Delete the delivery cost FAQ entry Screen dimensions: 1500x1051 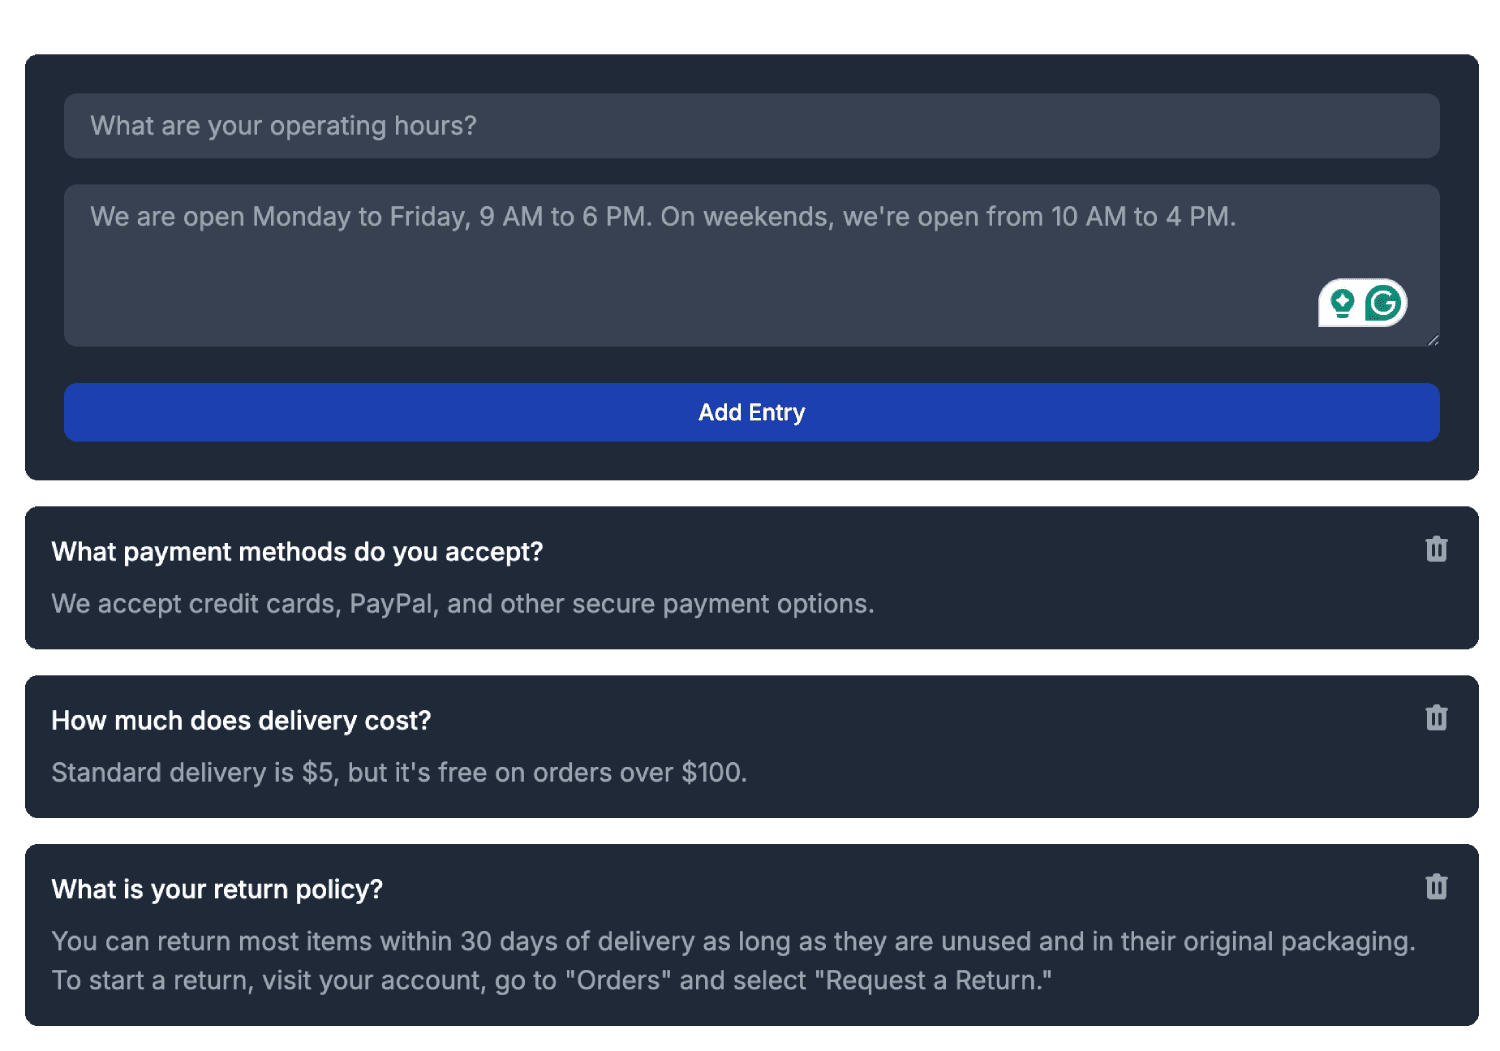tap(1436, 718)
